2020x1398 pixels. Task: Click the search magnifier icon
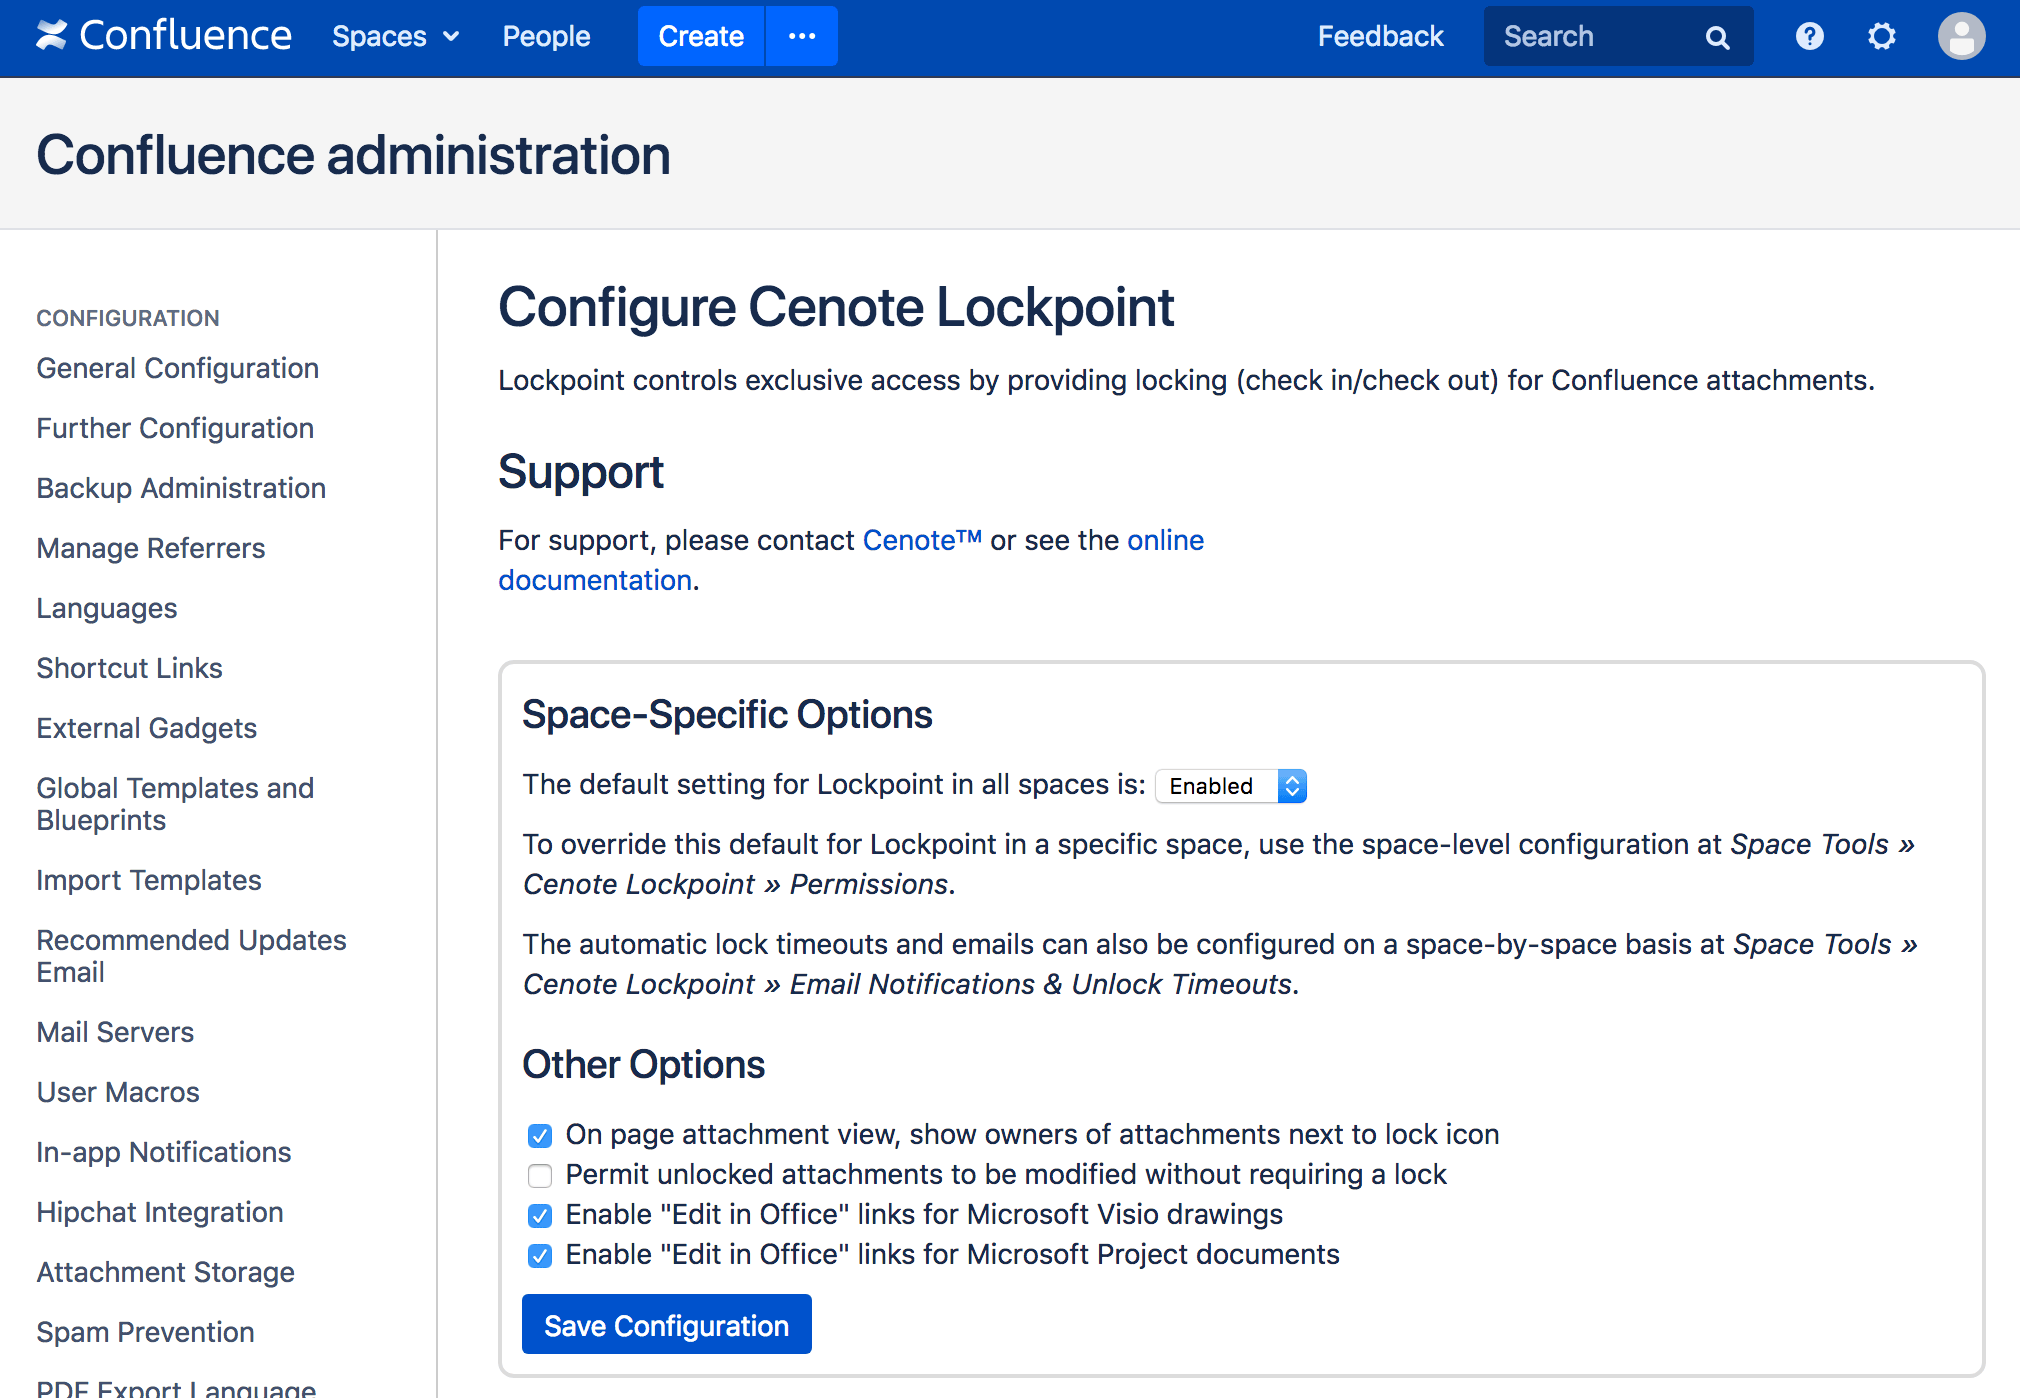[x=1717, y=38]
